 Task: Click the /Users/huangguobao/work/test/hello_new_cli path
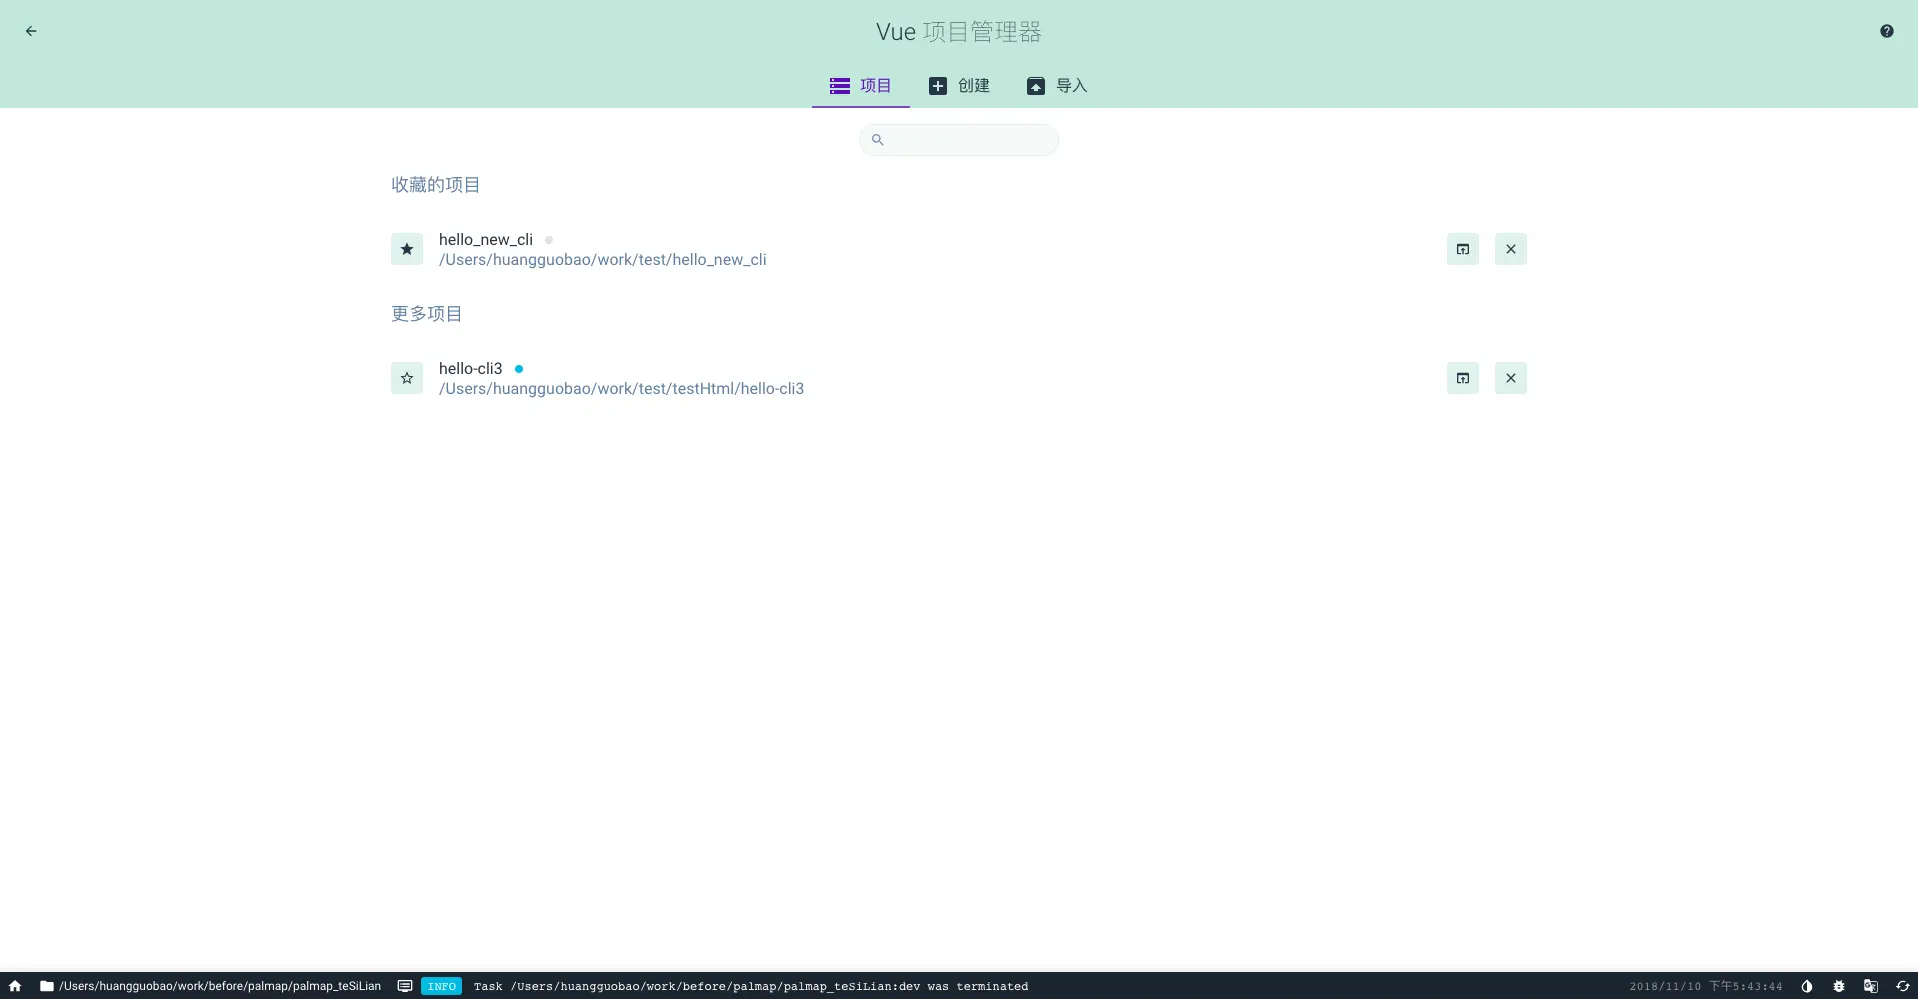click(603, 259)
